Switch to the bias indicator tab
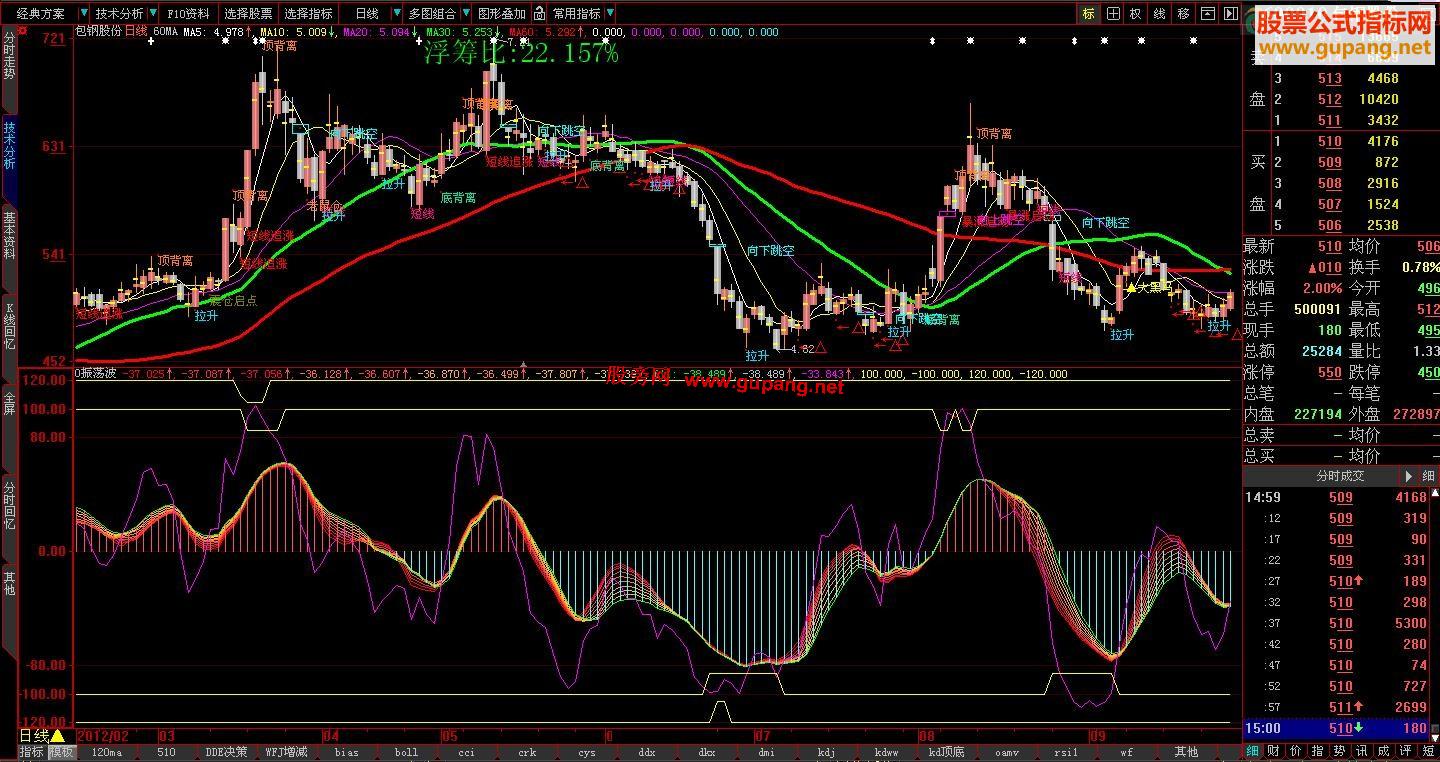This screenshot has height=762, width=1440. 346,752
